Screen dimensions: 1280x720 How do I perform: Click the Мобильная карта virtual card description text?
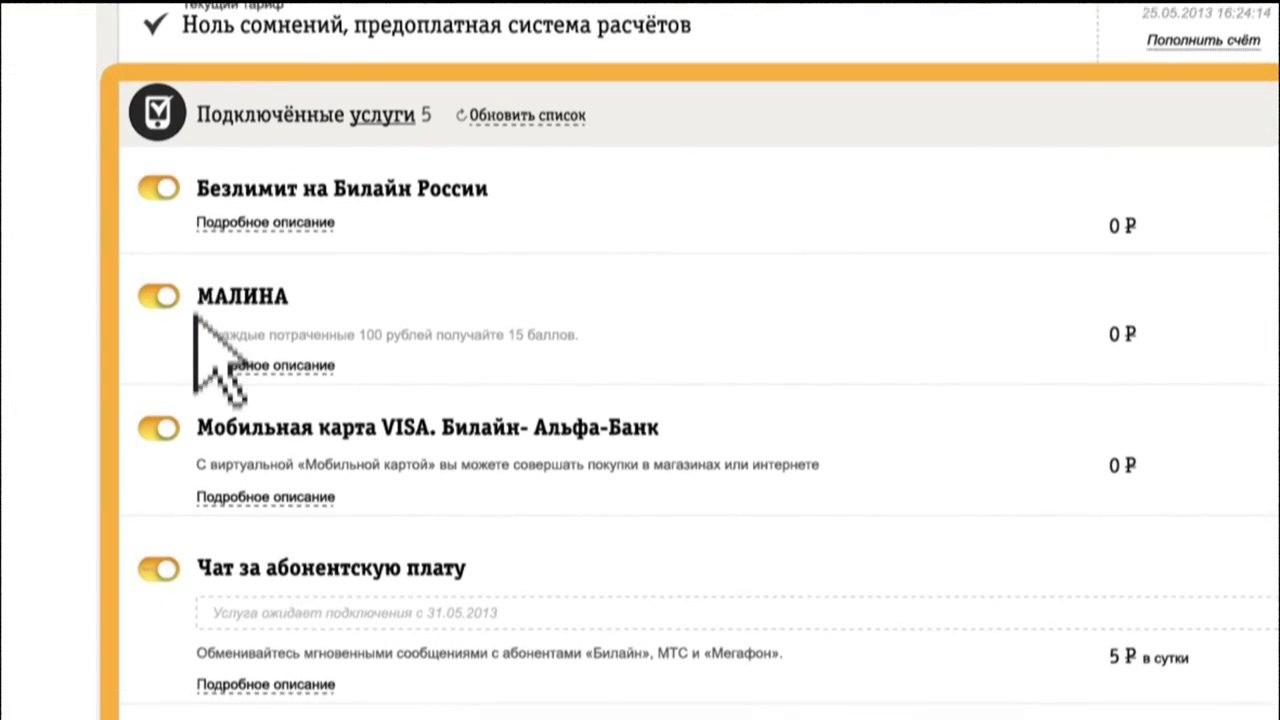(x=507, y=464)
